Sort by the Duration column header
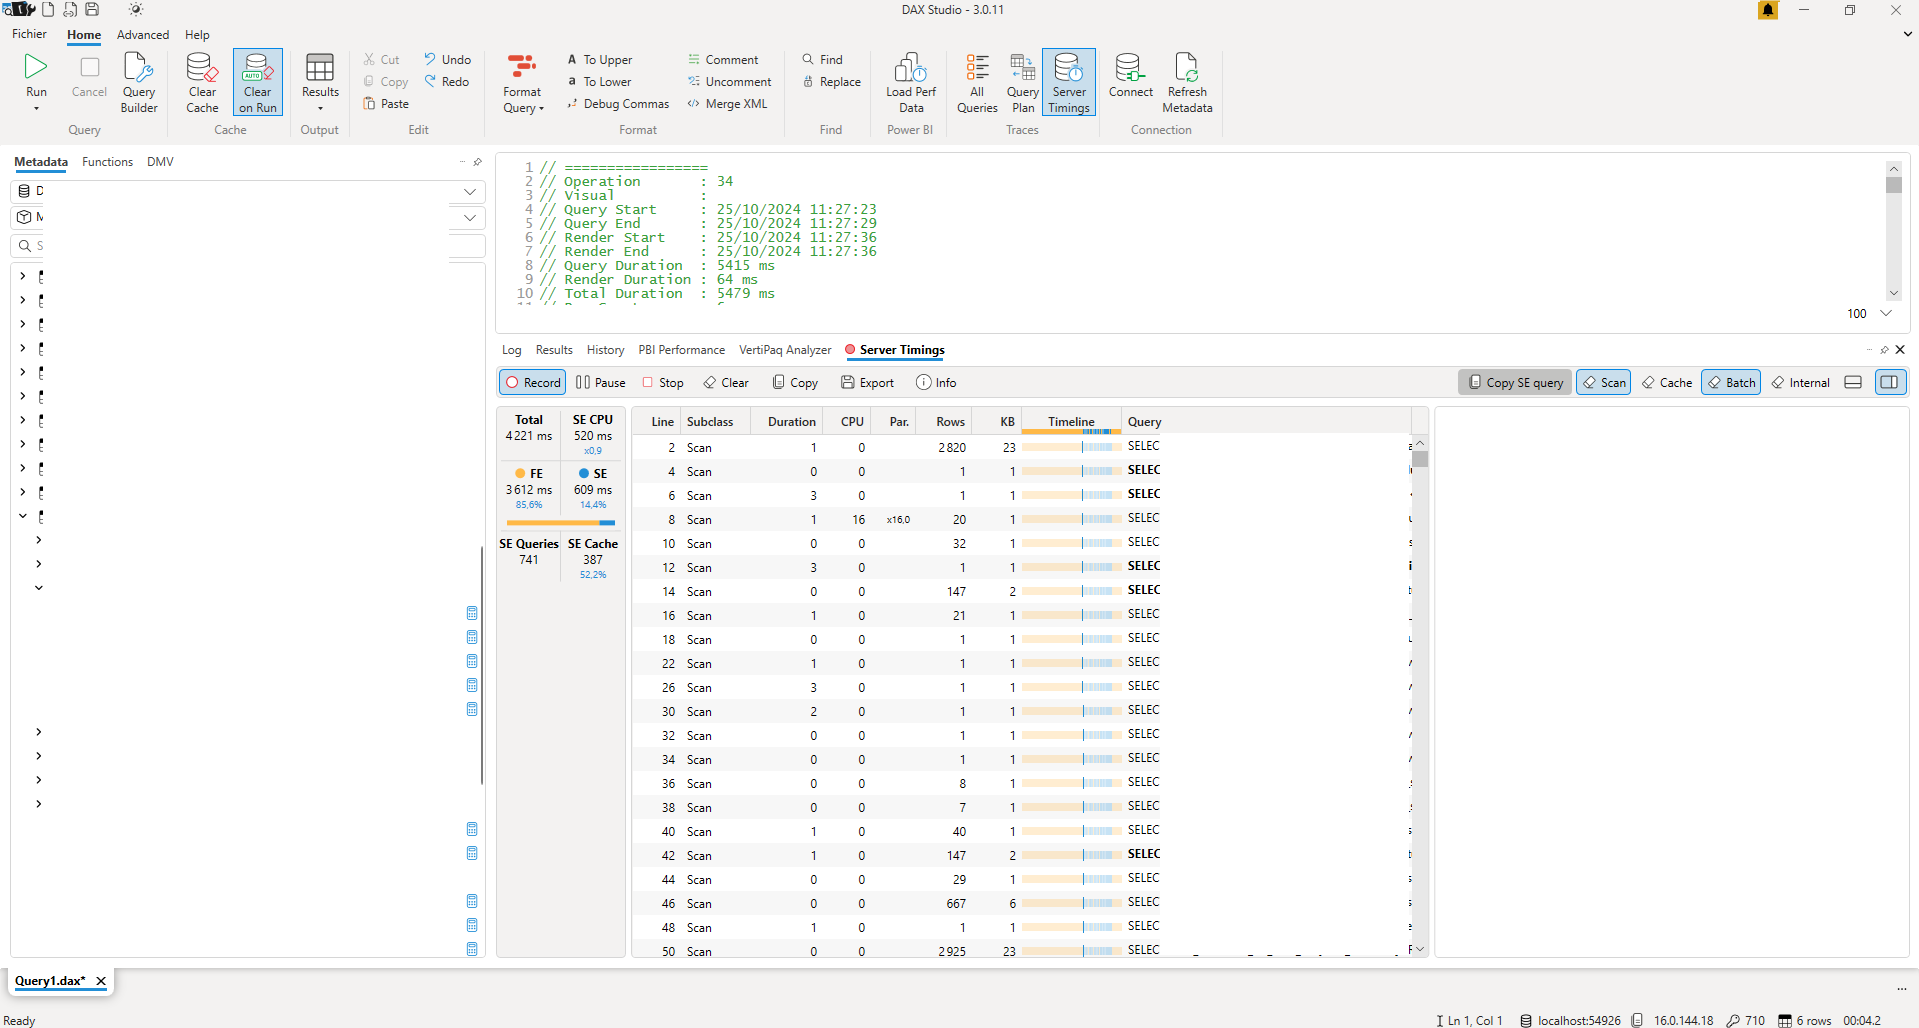 791,422
